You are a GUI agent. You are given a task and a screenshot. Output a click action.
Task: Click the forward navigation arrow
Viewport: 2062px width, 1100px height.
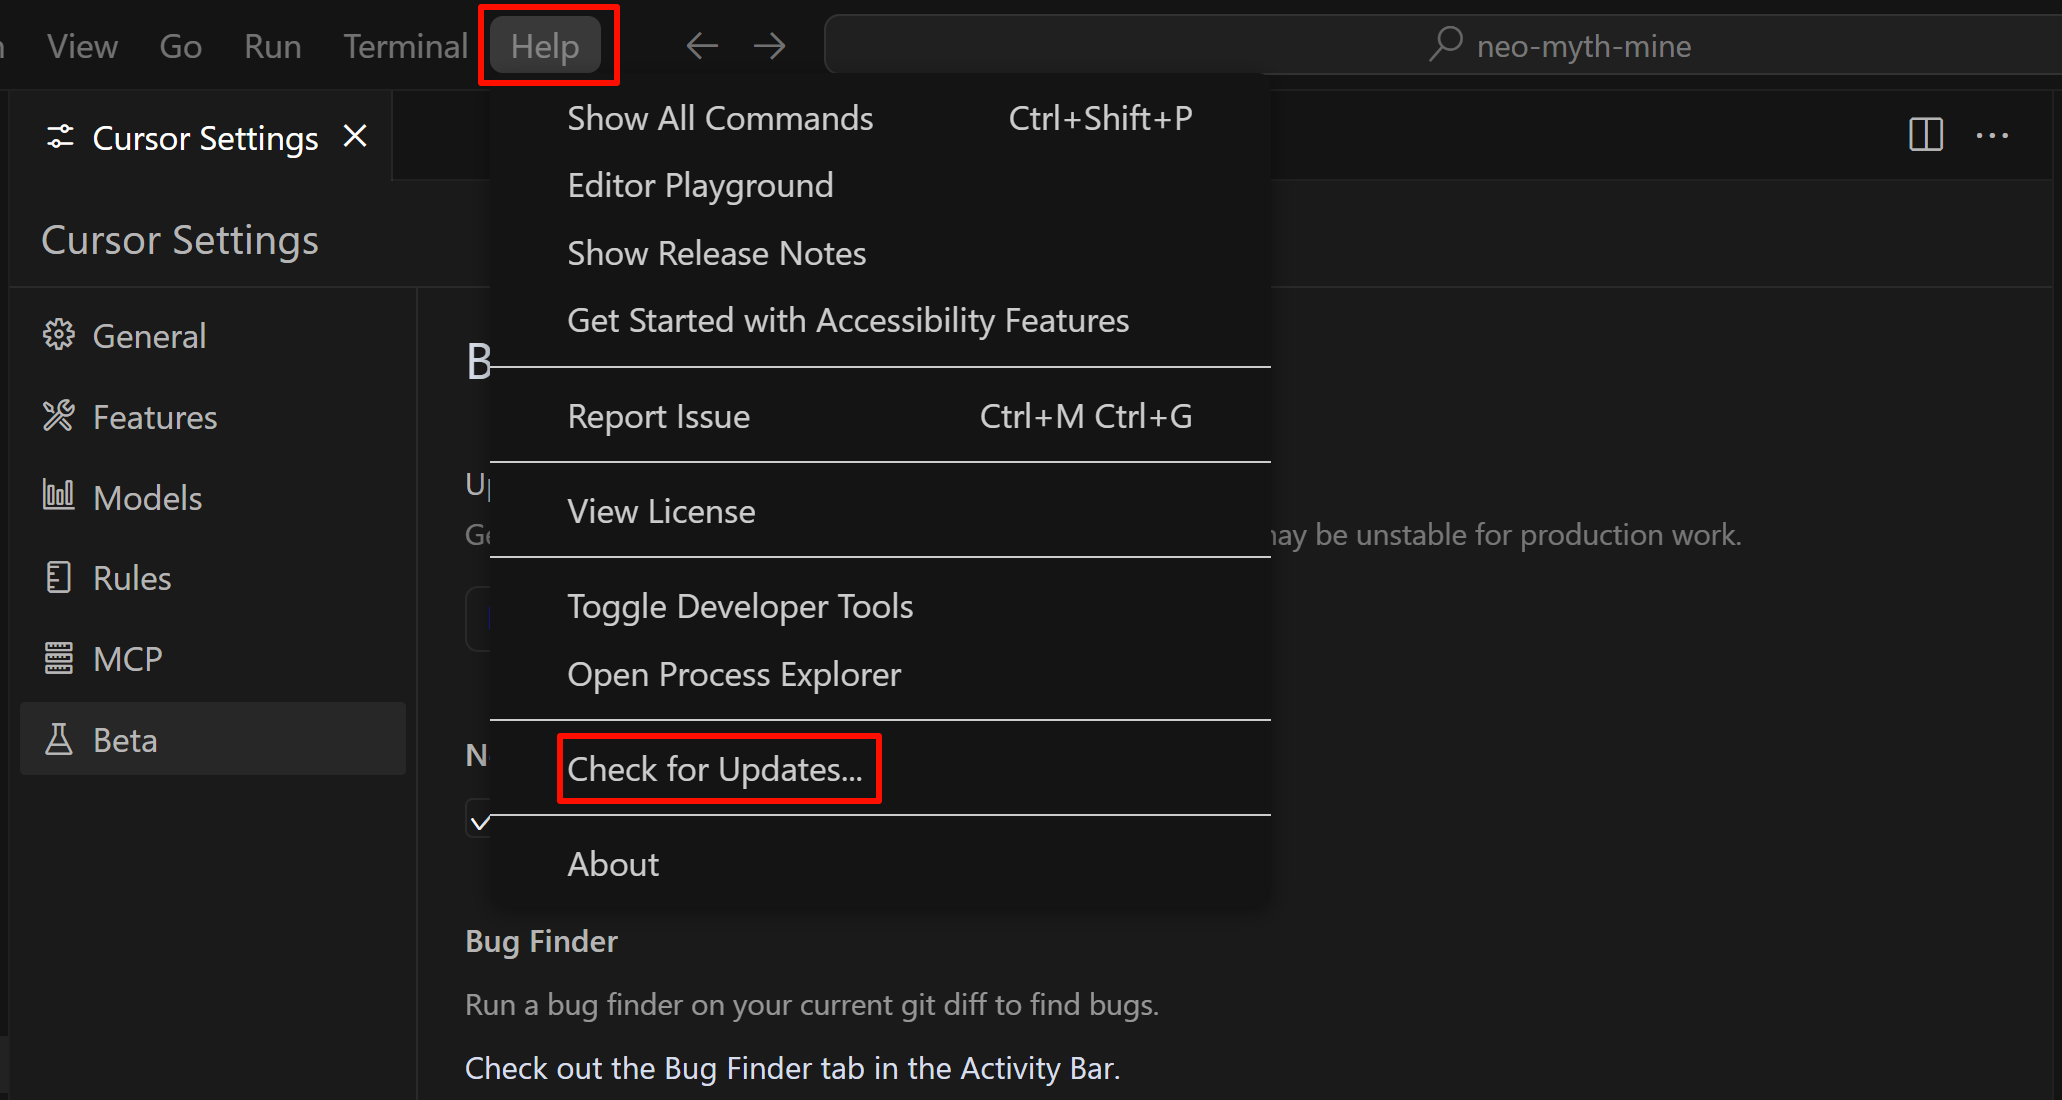point(769,46)
